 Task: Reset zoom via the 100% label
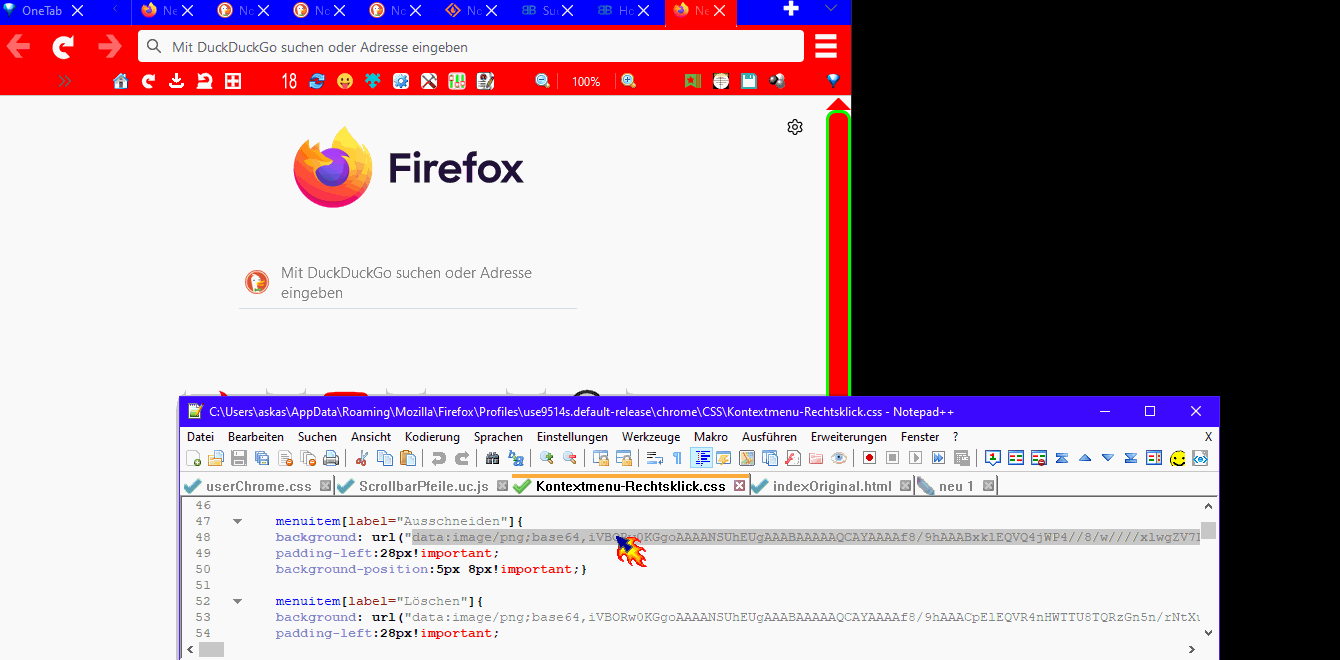tap(586, 81)
